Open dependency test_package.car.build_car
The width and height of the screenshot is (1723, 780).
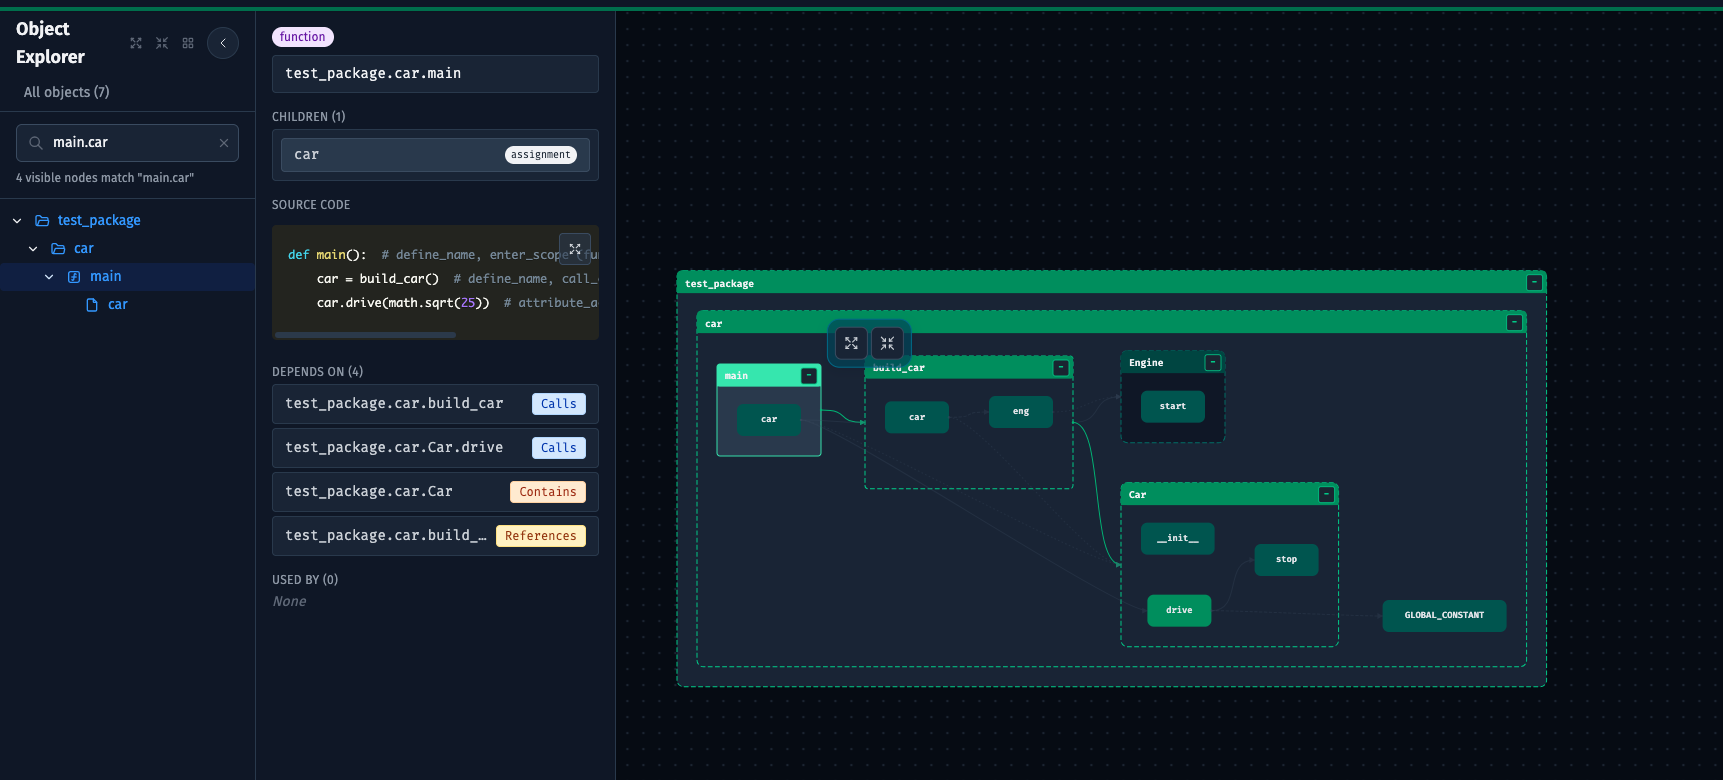click(x=435, y=404)
